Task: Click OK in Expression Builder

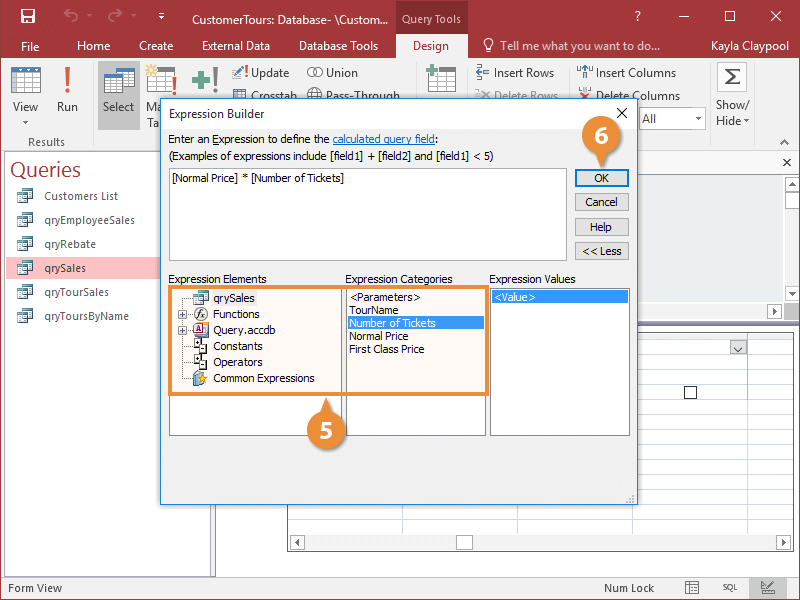Action: (602, 178)
